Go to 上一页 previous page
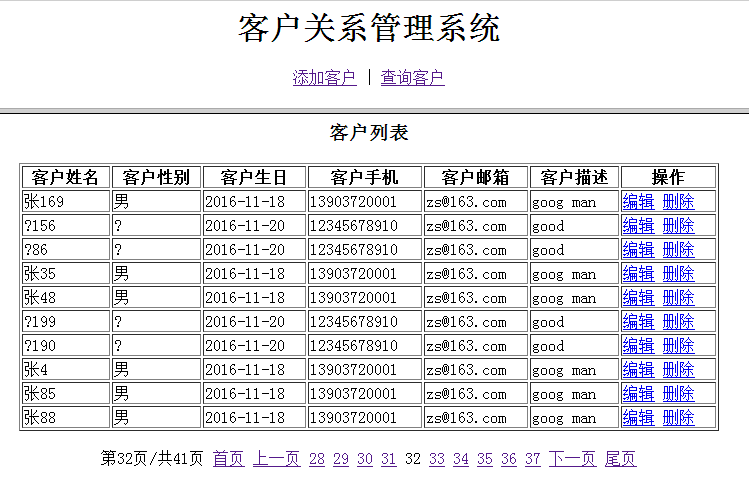The height and width of the screenshot is (501, 749). (x=277, y=459)
